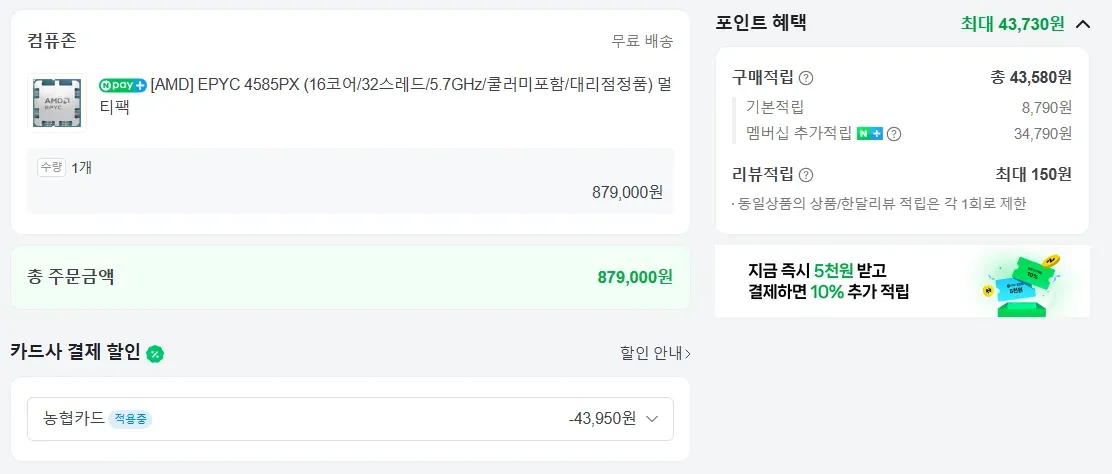Screen dimensions: 1112x474
Task: Click the Npay+ badge icon
Action: 123,85
